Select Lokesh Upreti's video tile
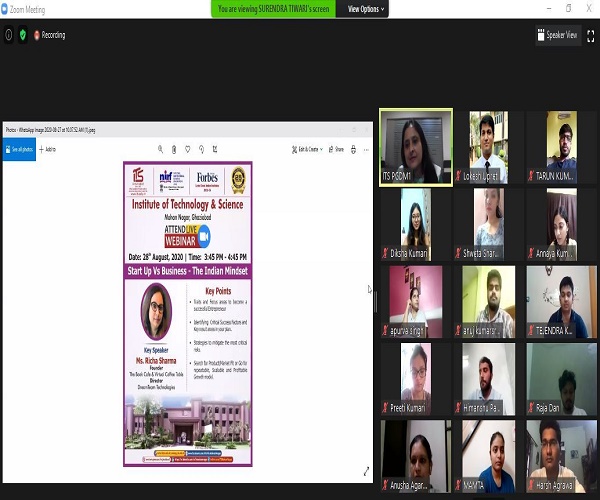Screen dimensions: 600x500 [x=488, y=147]
